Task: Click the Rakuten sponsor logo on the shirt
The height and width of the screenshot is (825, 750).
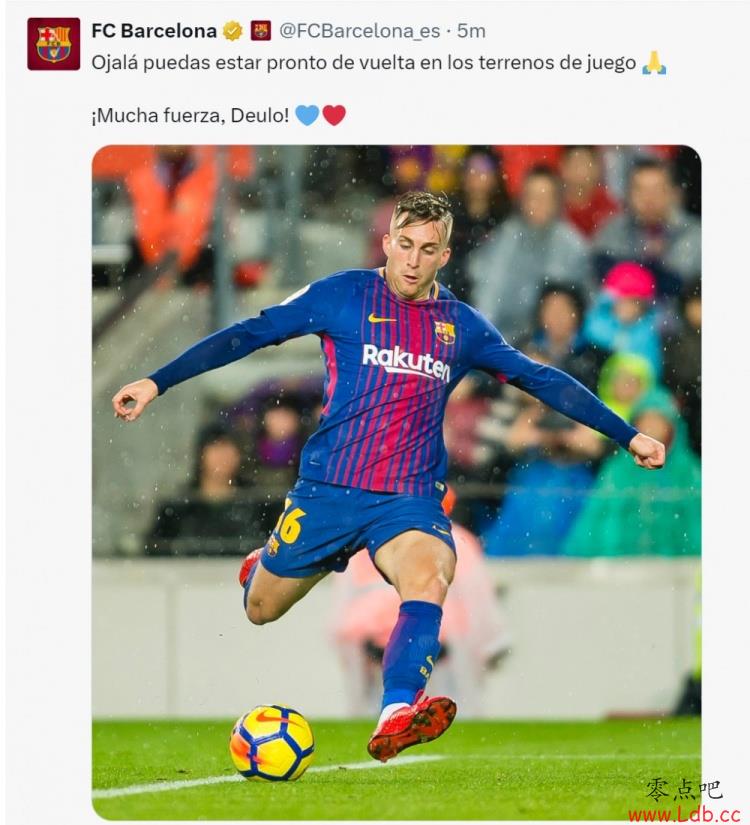Action: point(406,362)
